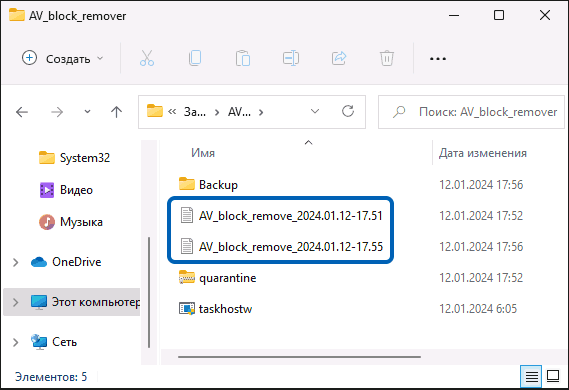Switch to details list view
Screen dimensions: 569x390
tap(531, 376)
